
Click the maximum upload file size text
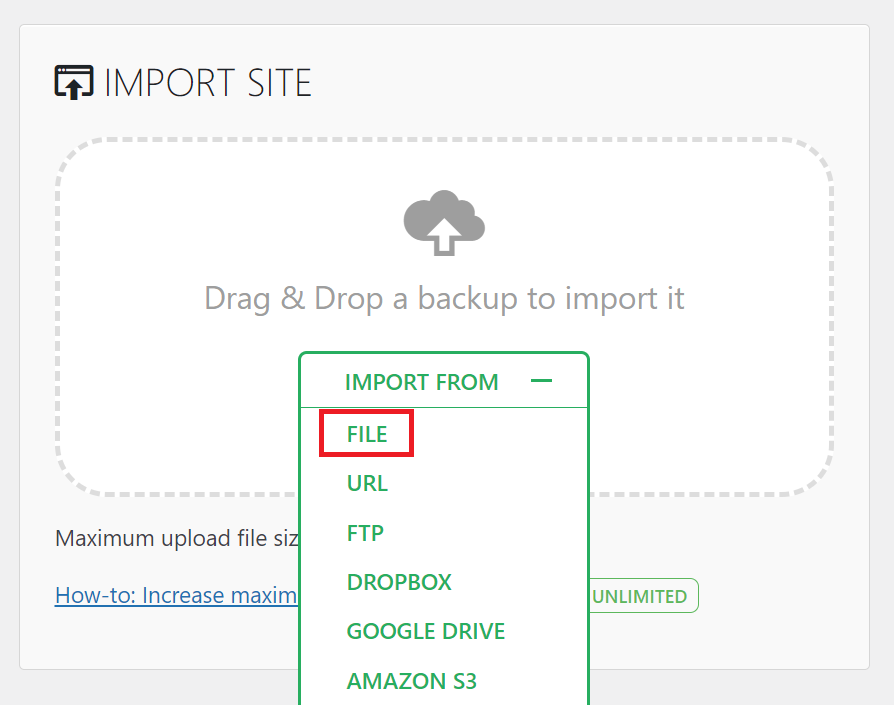[x=175, y=538]
